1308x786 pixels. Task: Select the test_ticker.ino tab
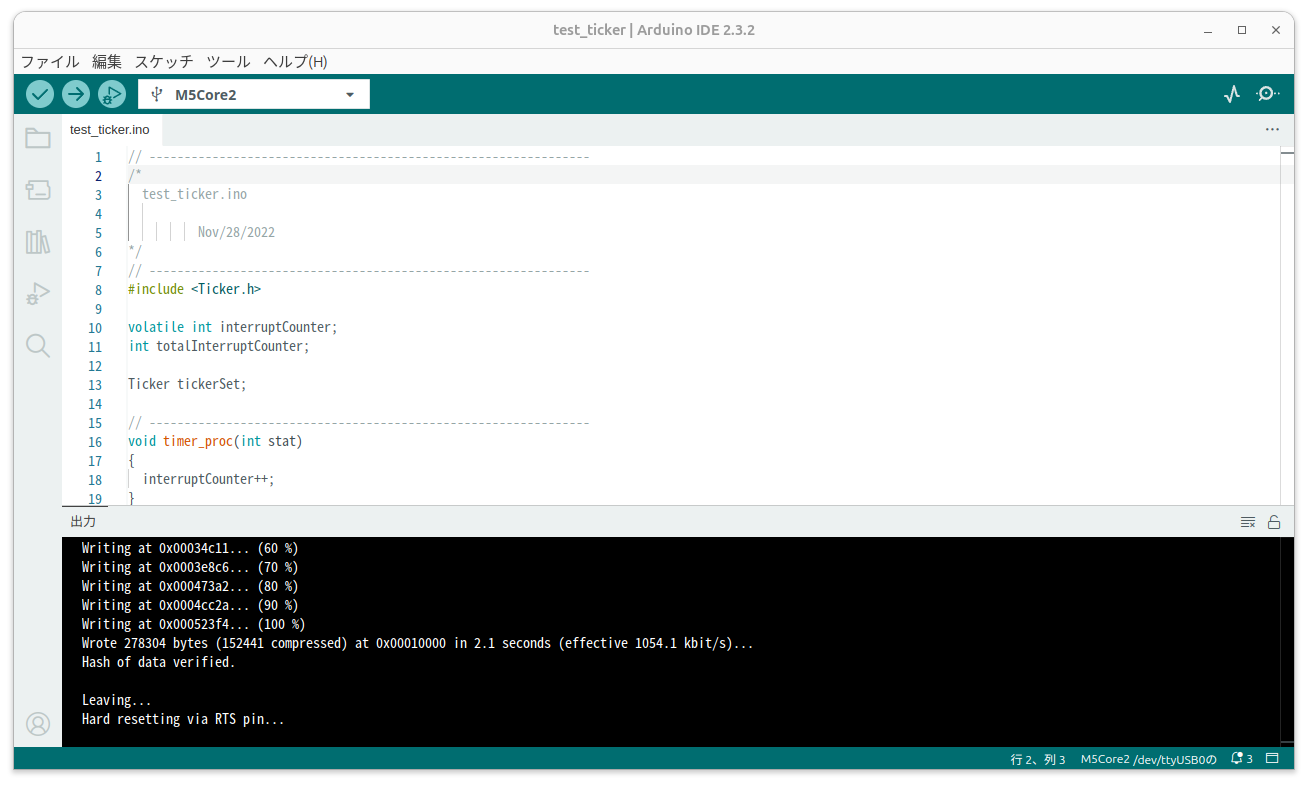[109, 129]
